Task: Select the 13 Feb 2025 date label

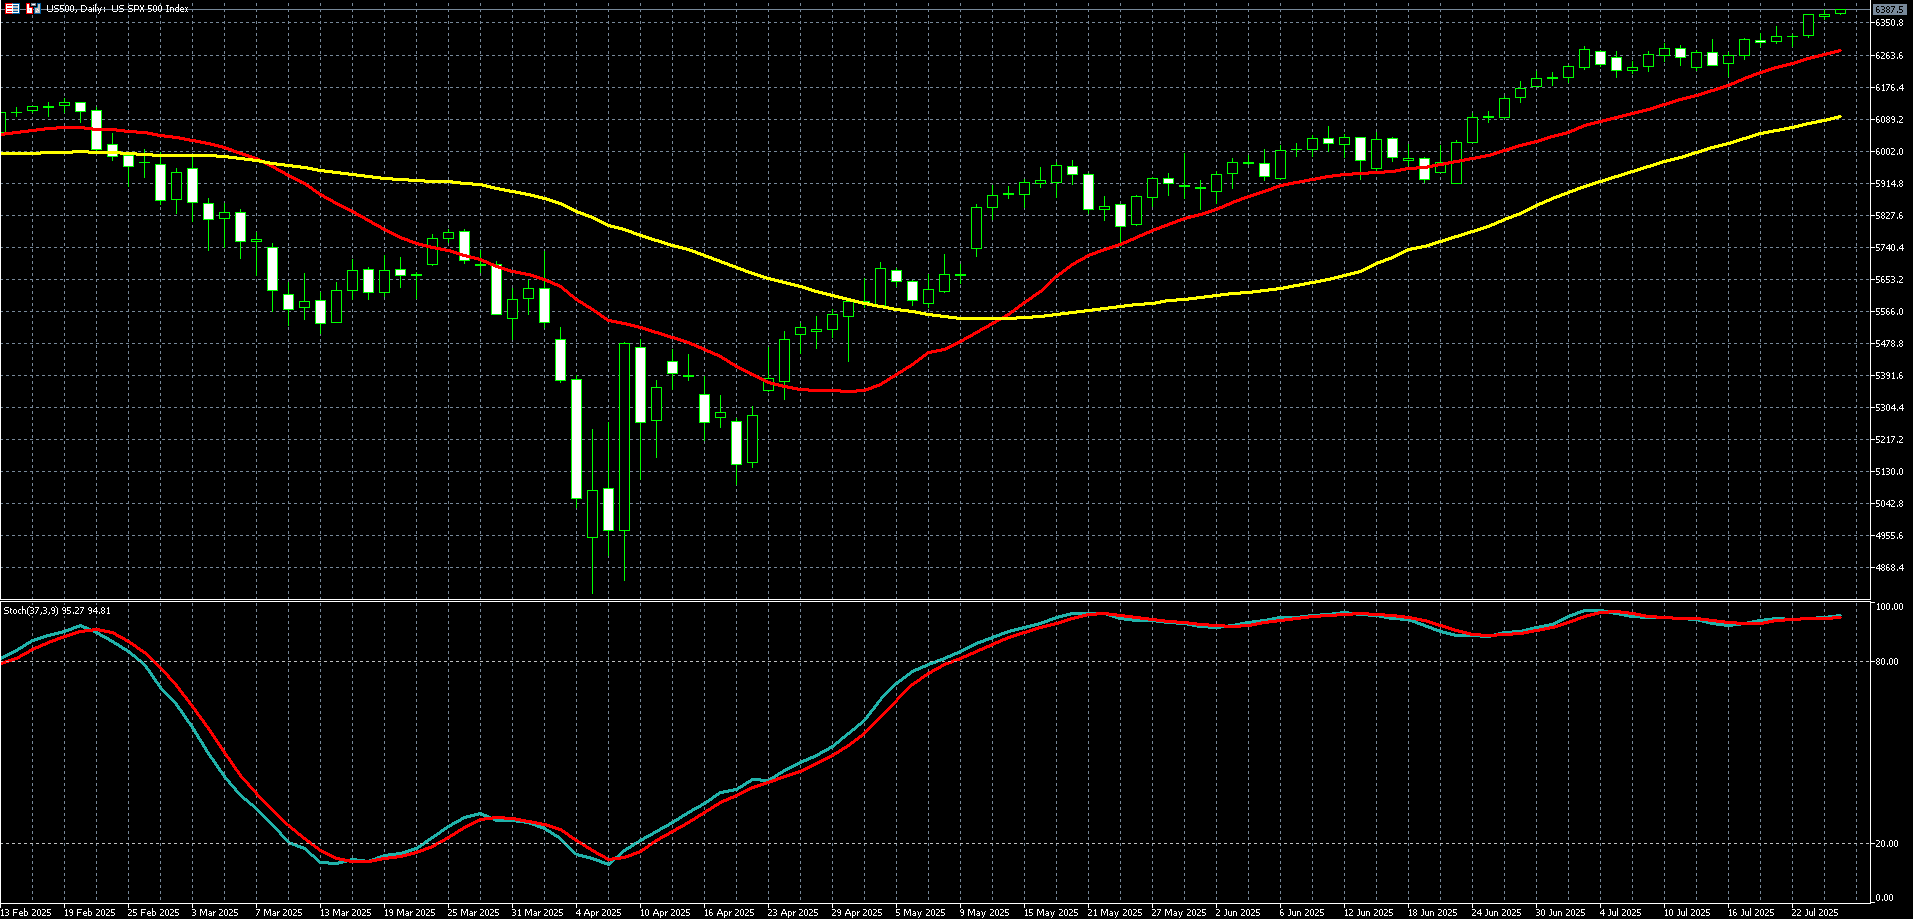Action: click(x=27, y=912)
